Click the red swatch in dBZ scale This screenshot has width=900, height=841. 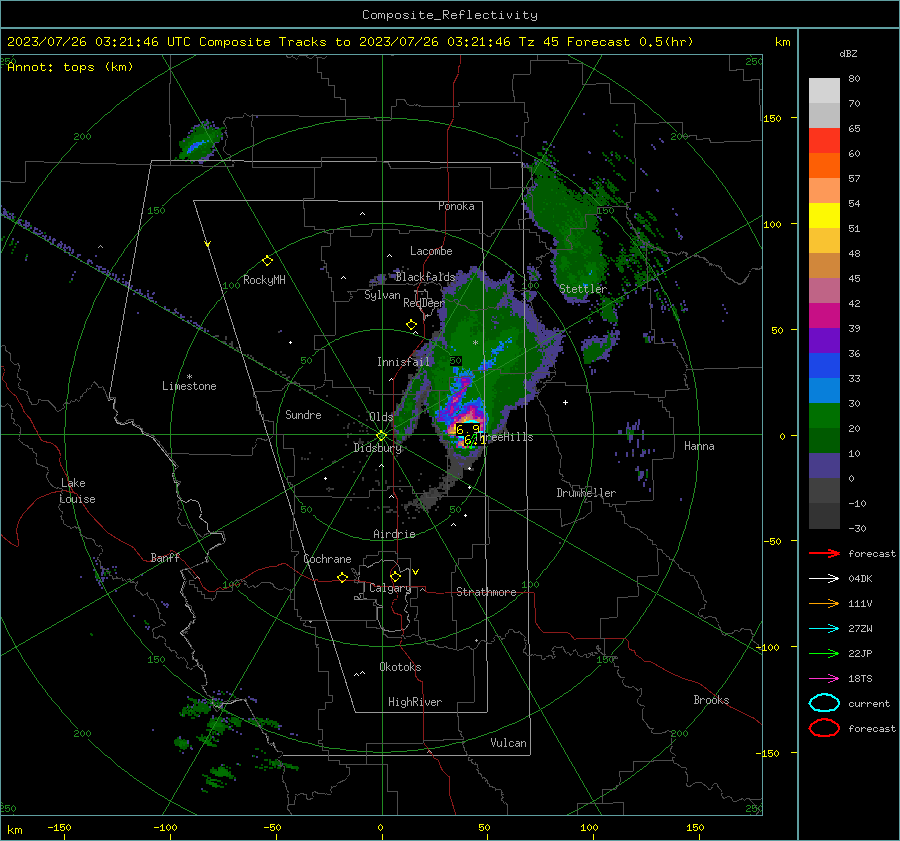click(x=824, y=141)
